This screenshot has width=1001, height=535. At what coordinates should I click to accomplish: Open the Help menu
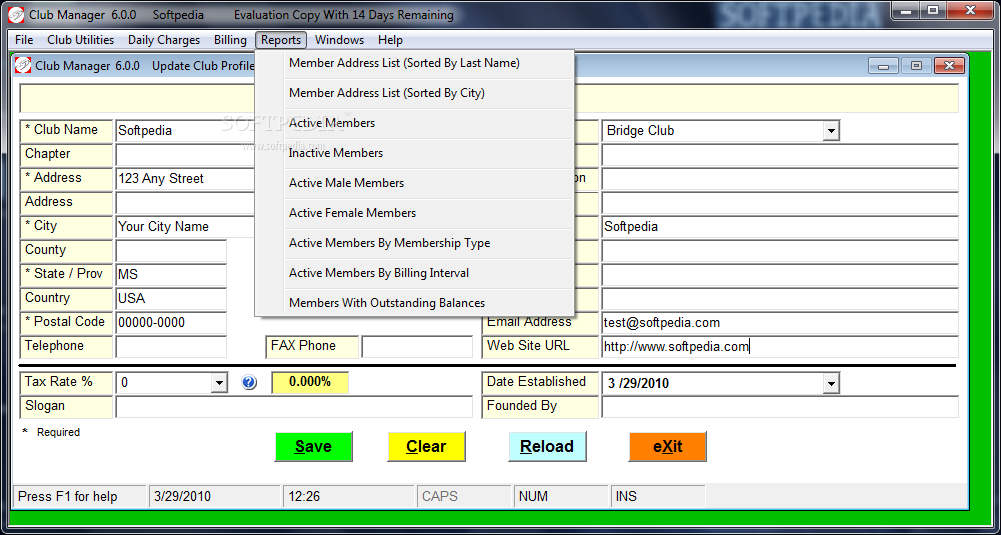tap(390, 40)
